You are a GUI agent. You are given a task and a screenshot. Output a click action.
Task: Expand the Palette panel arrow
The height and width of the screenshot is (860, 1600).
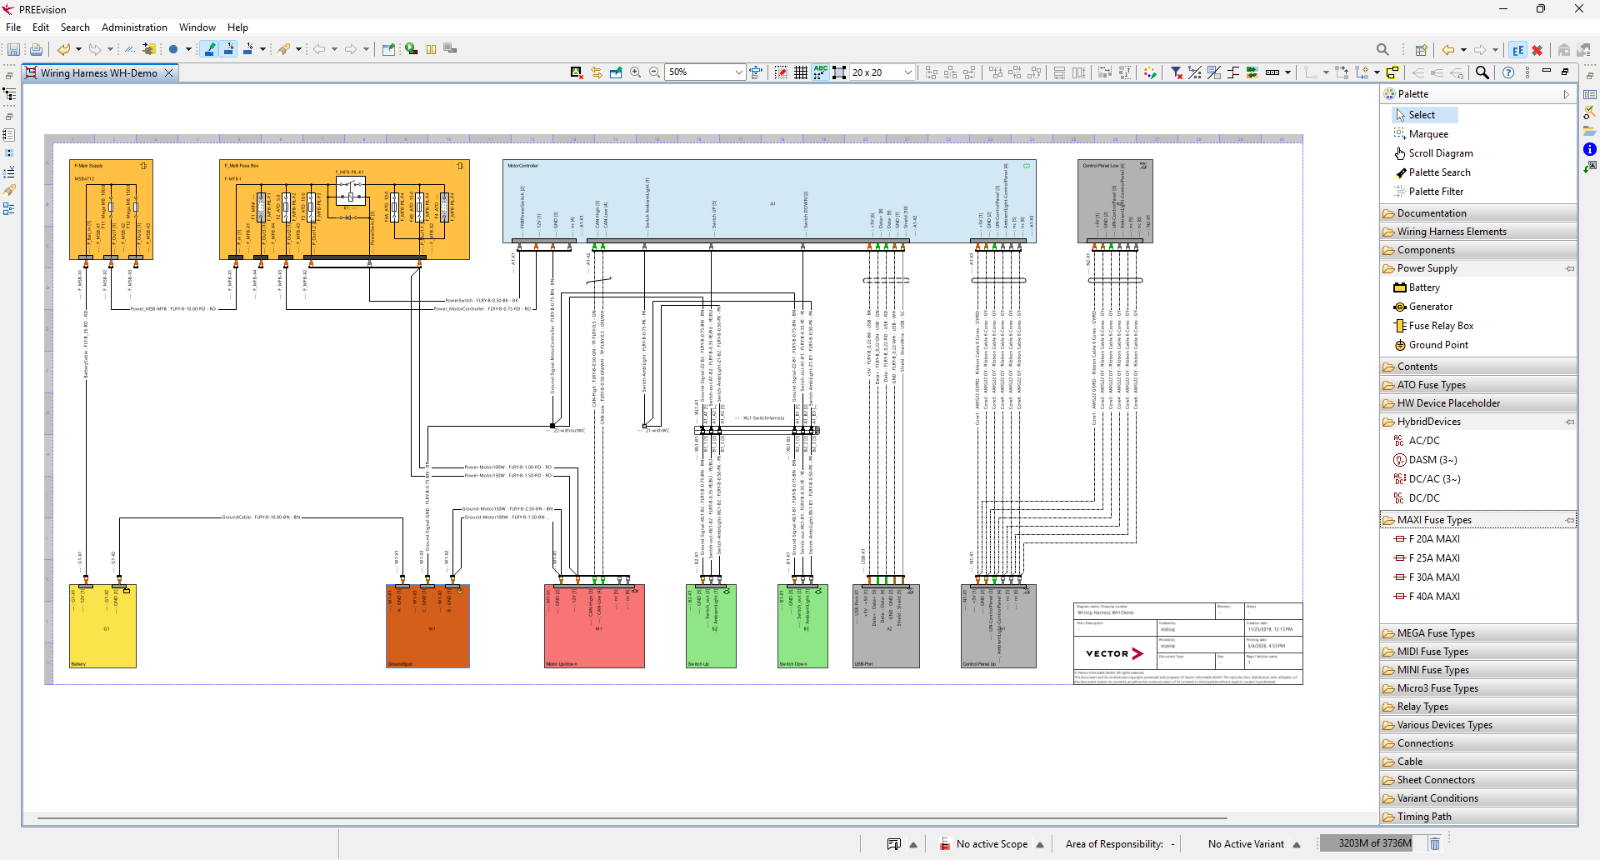(1566, 94)
